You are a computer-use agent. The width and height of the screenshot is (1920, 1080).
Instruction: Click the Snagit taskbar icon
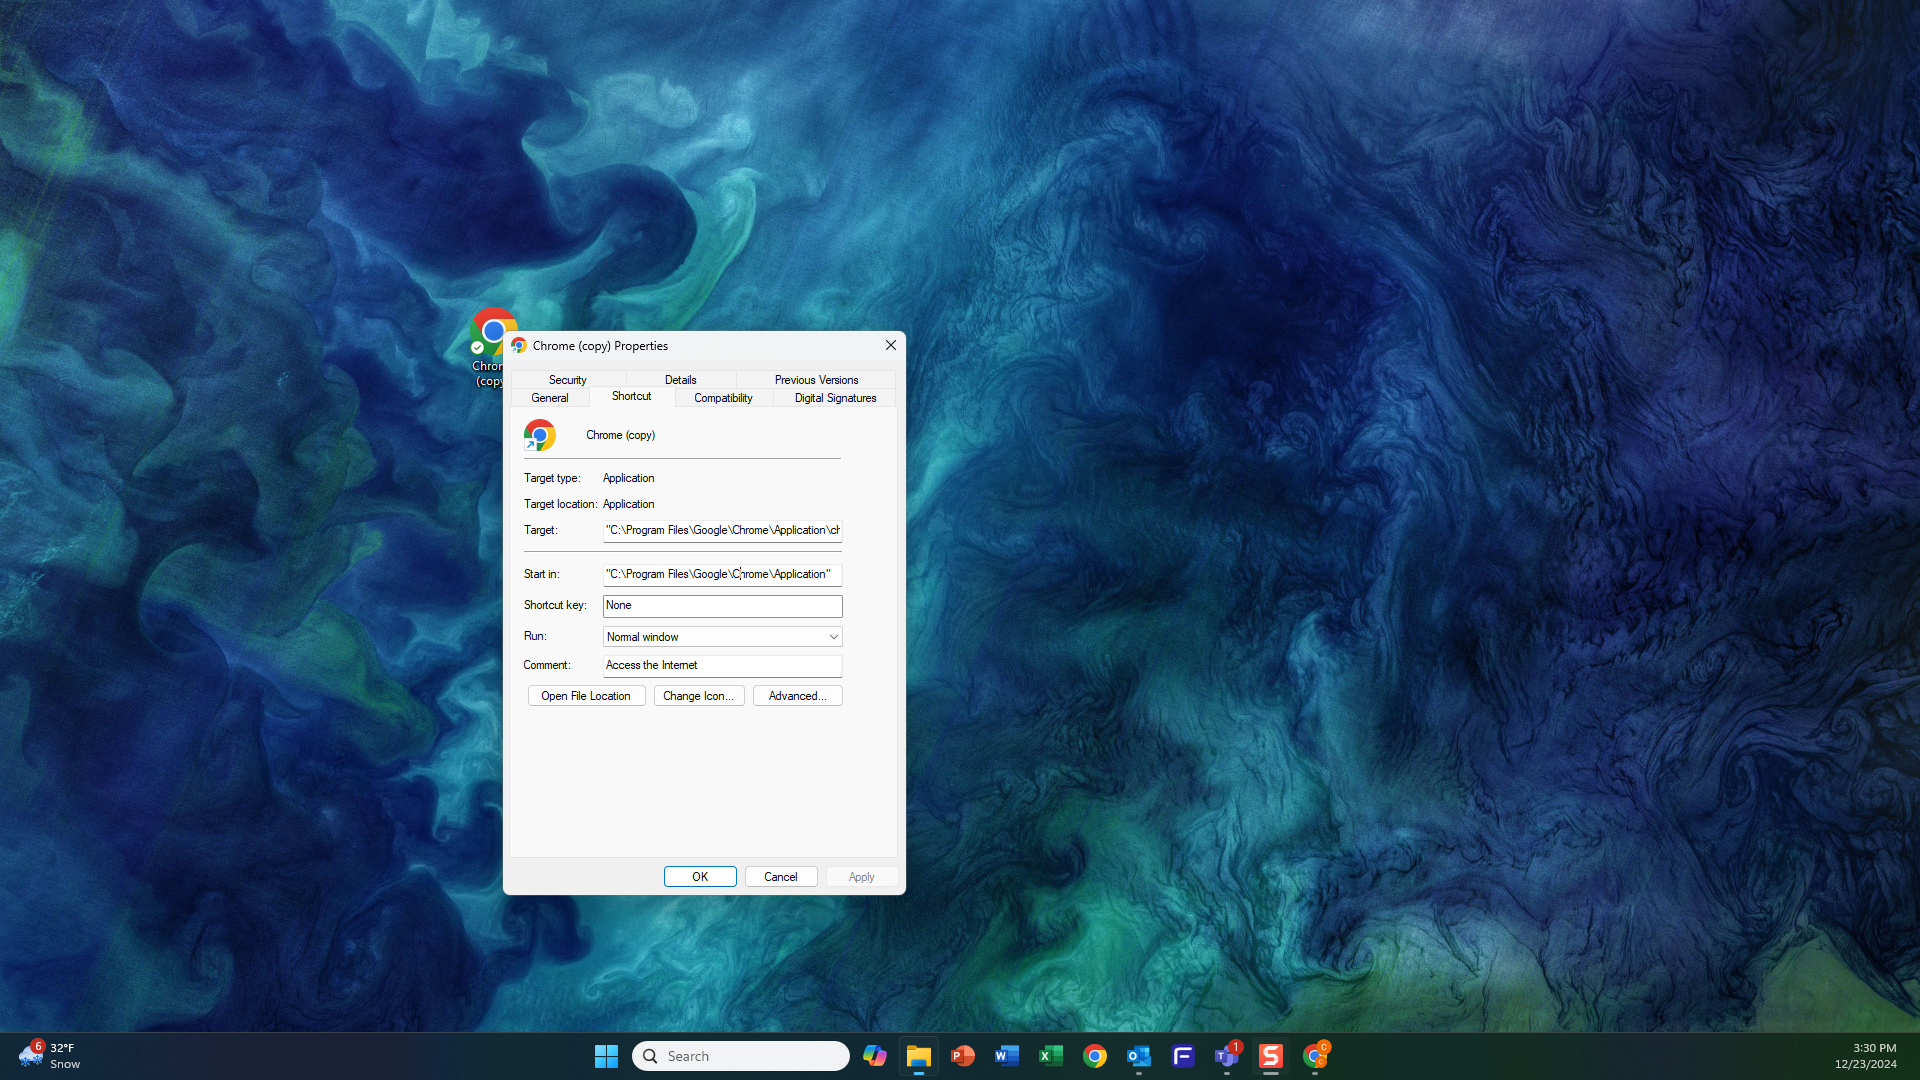click(1270, 1056)
